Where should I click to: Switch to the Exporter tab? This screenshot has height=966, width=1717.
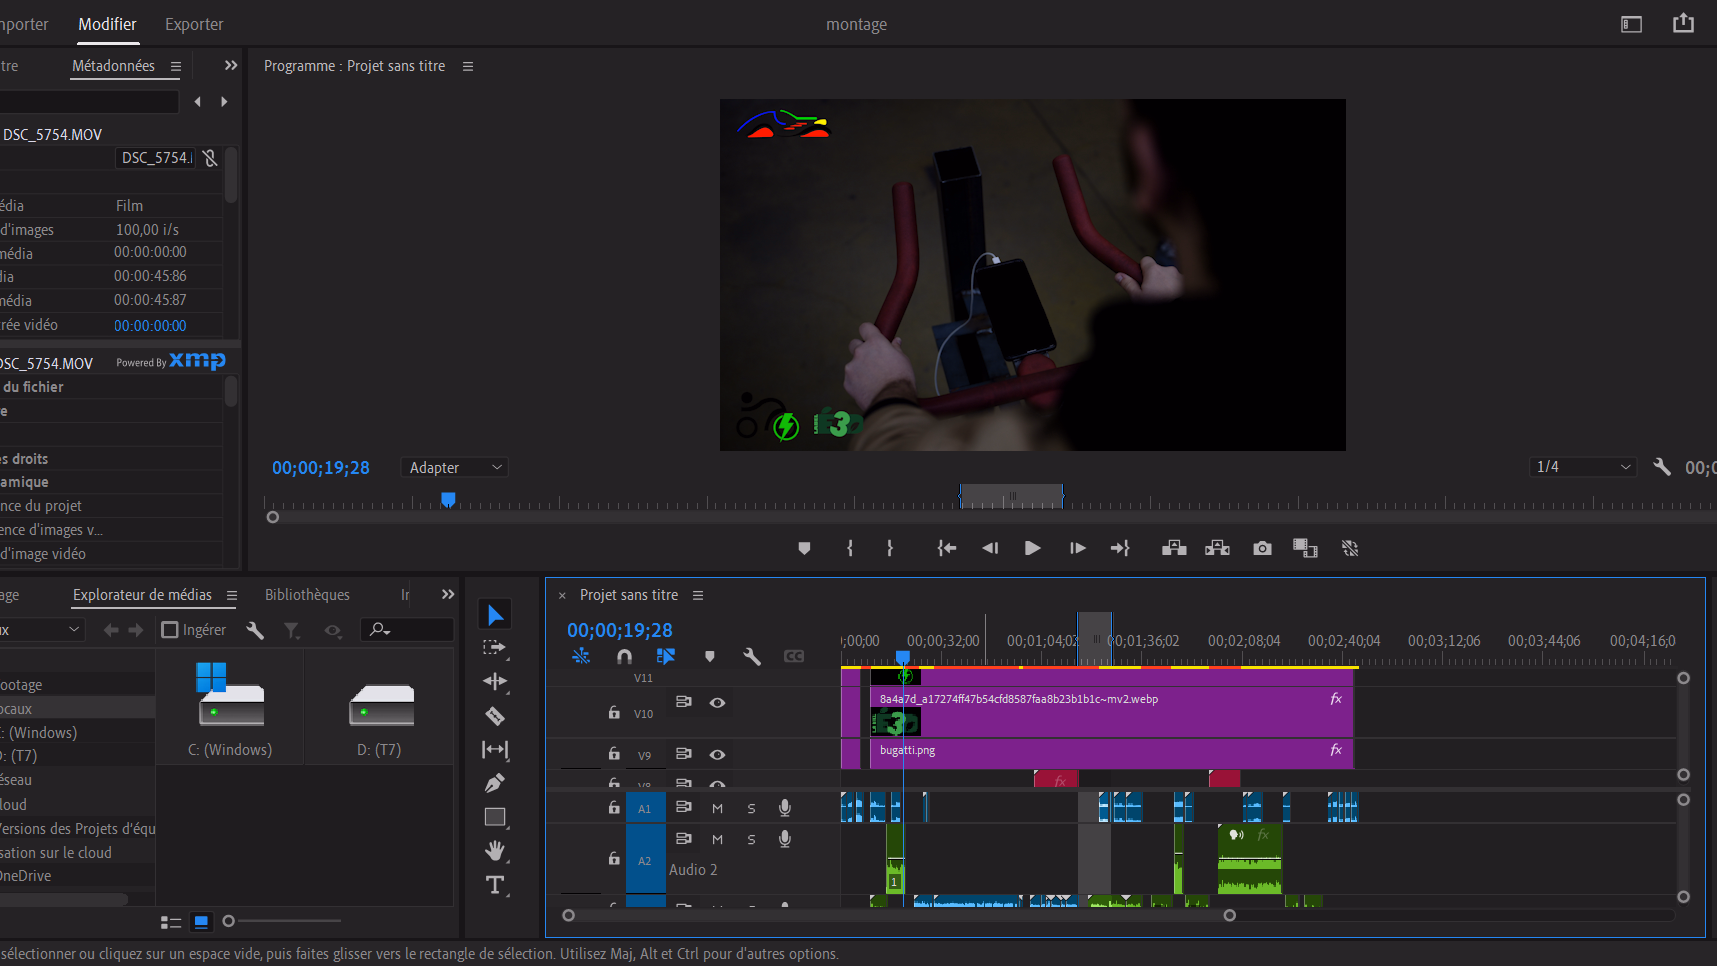pyautogui.click(x=194, y=24)
